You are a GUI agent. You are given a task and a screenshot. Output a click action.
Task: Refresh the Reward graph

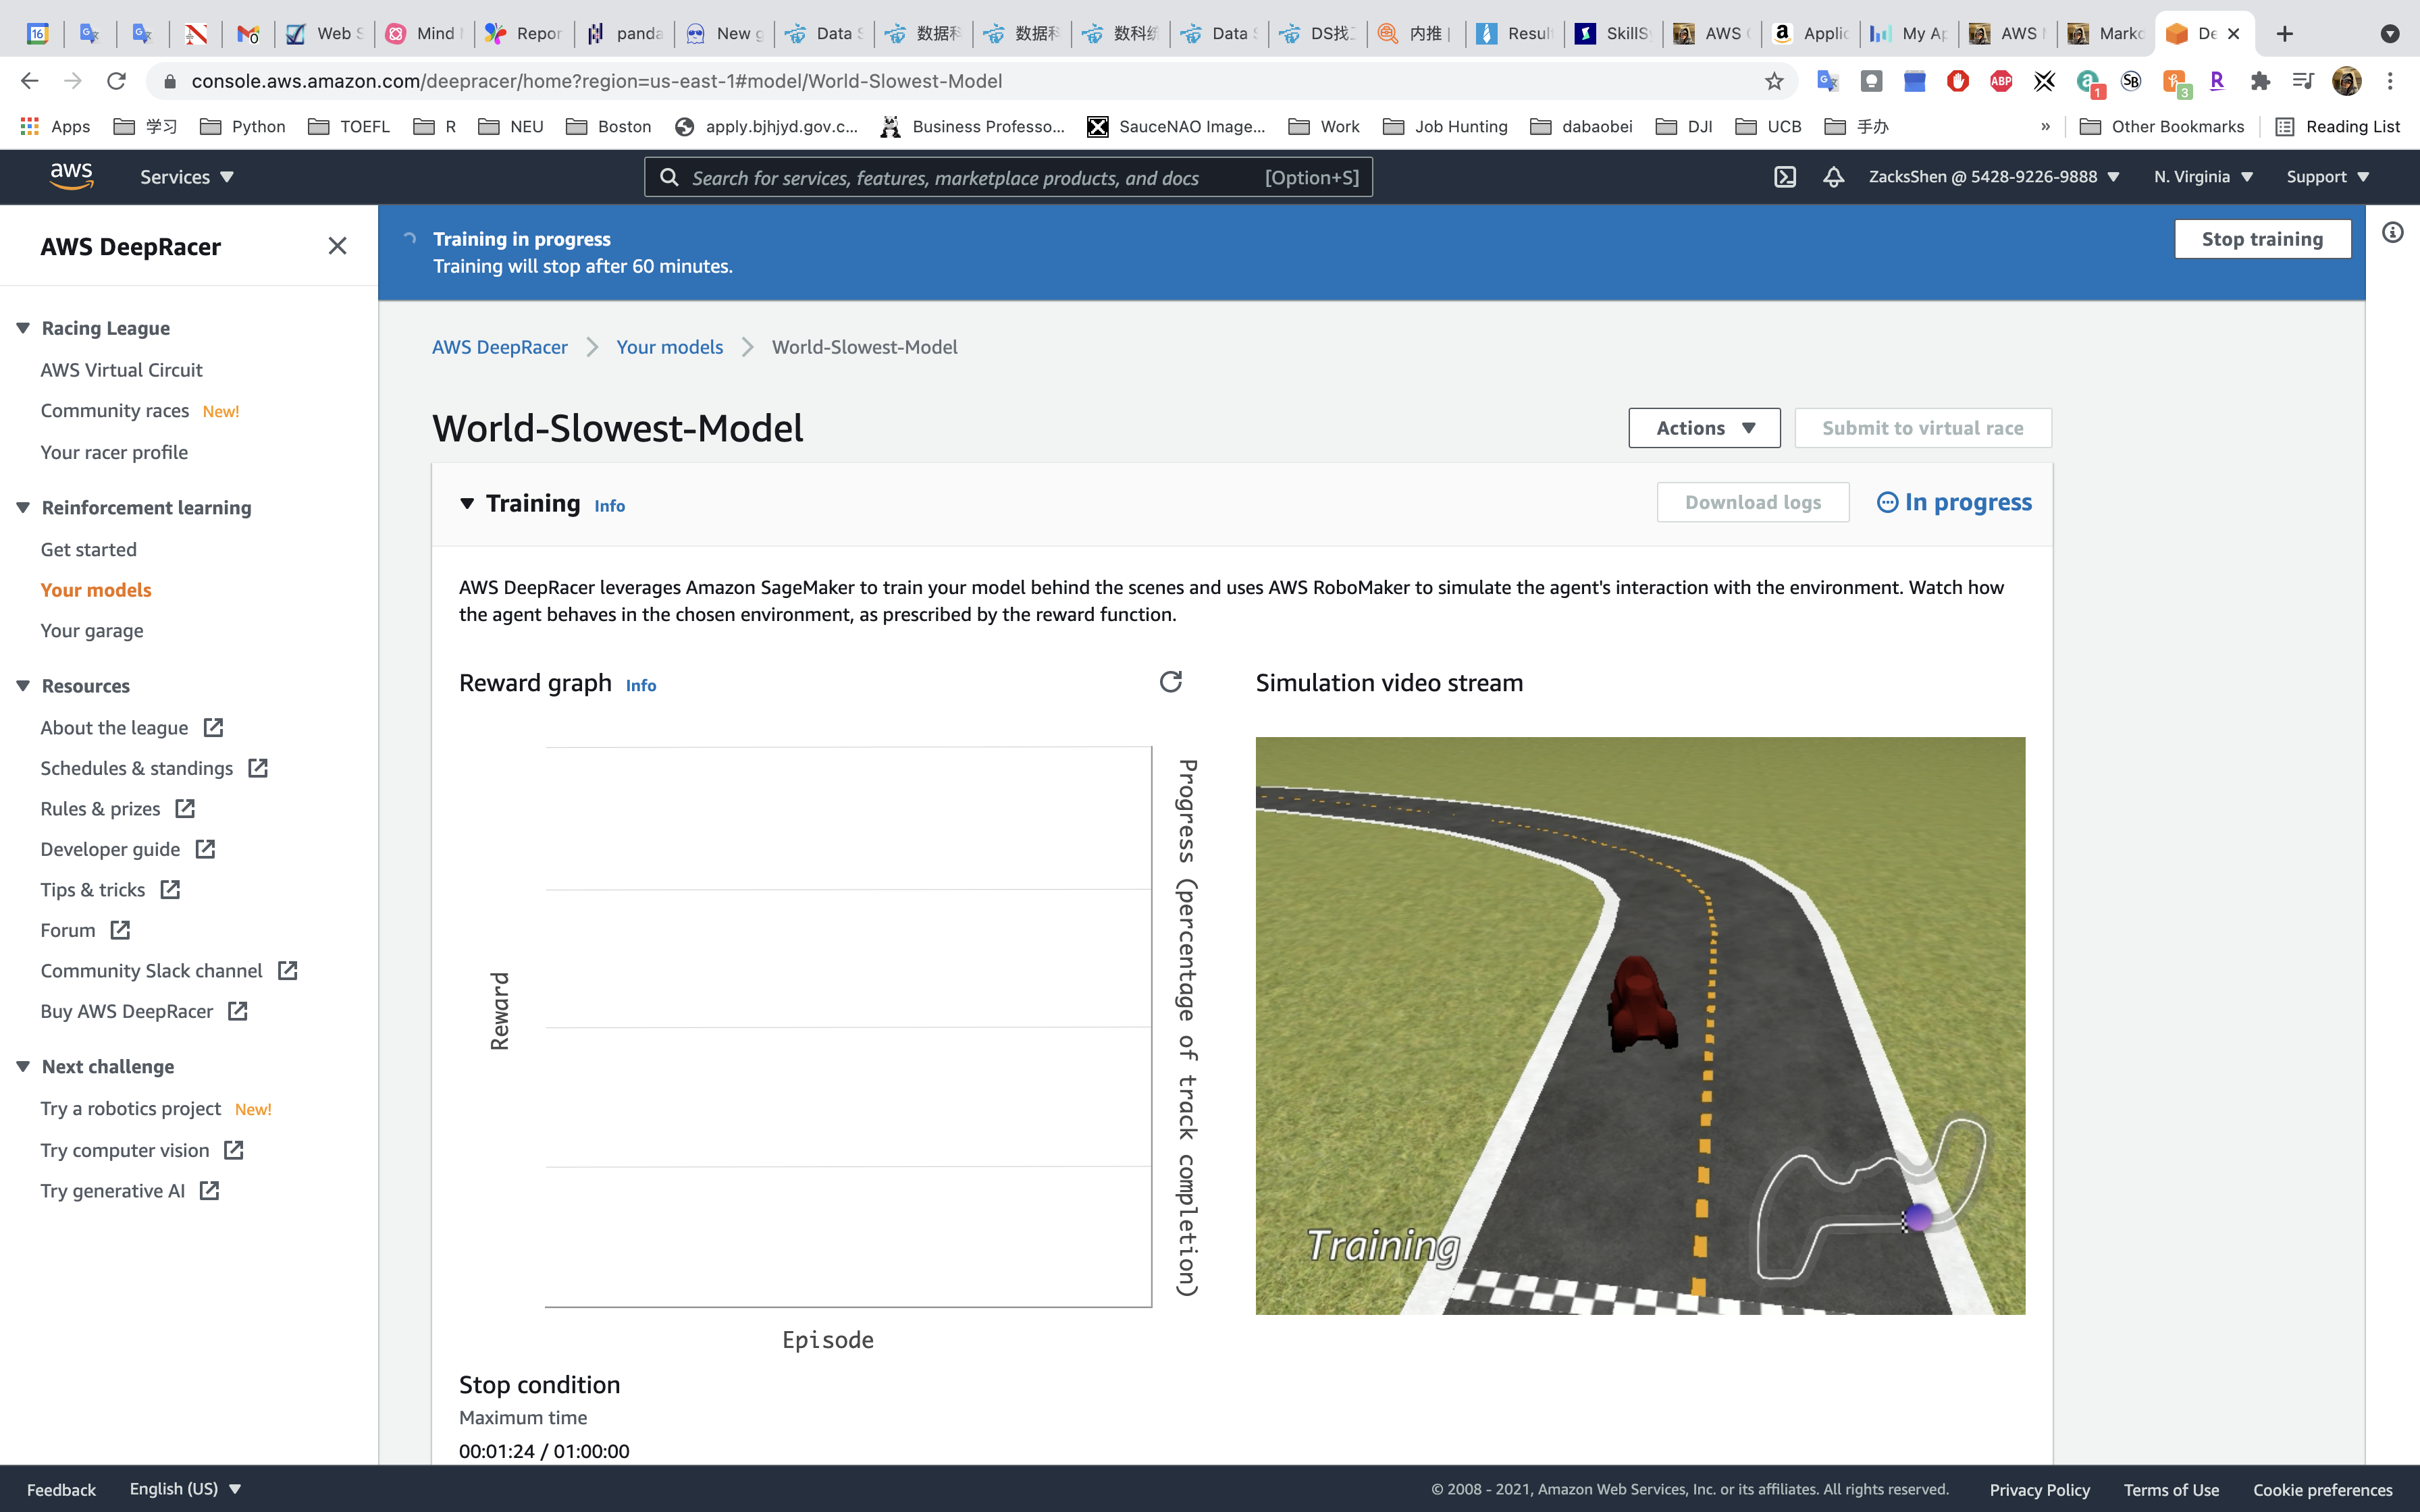click(x=1170, y=682)
